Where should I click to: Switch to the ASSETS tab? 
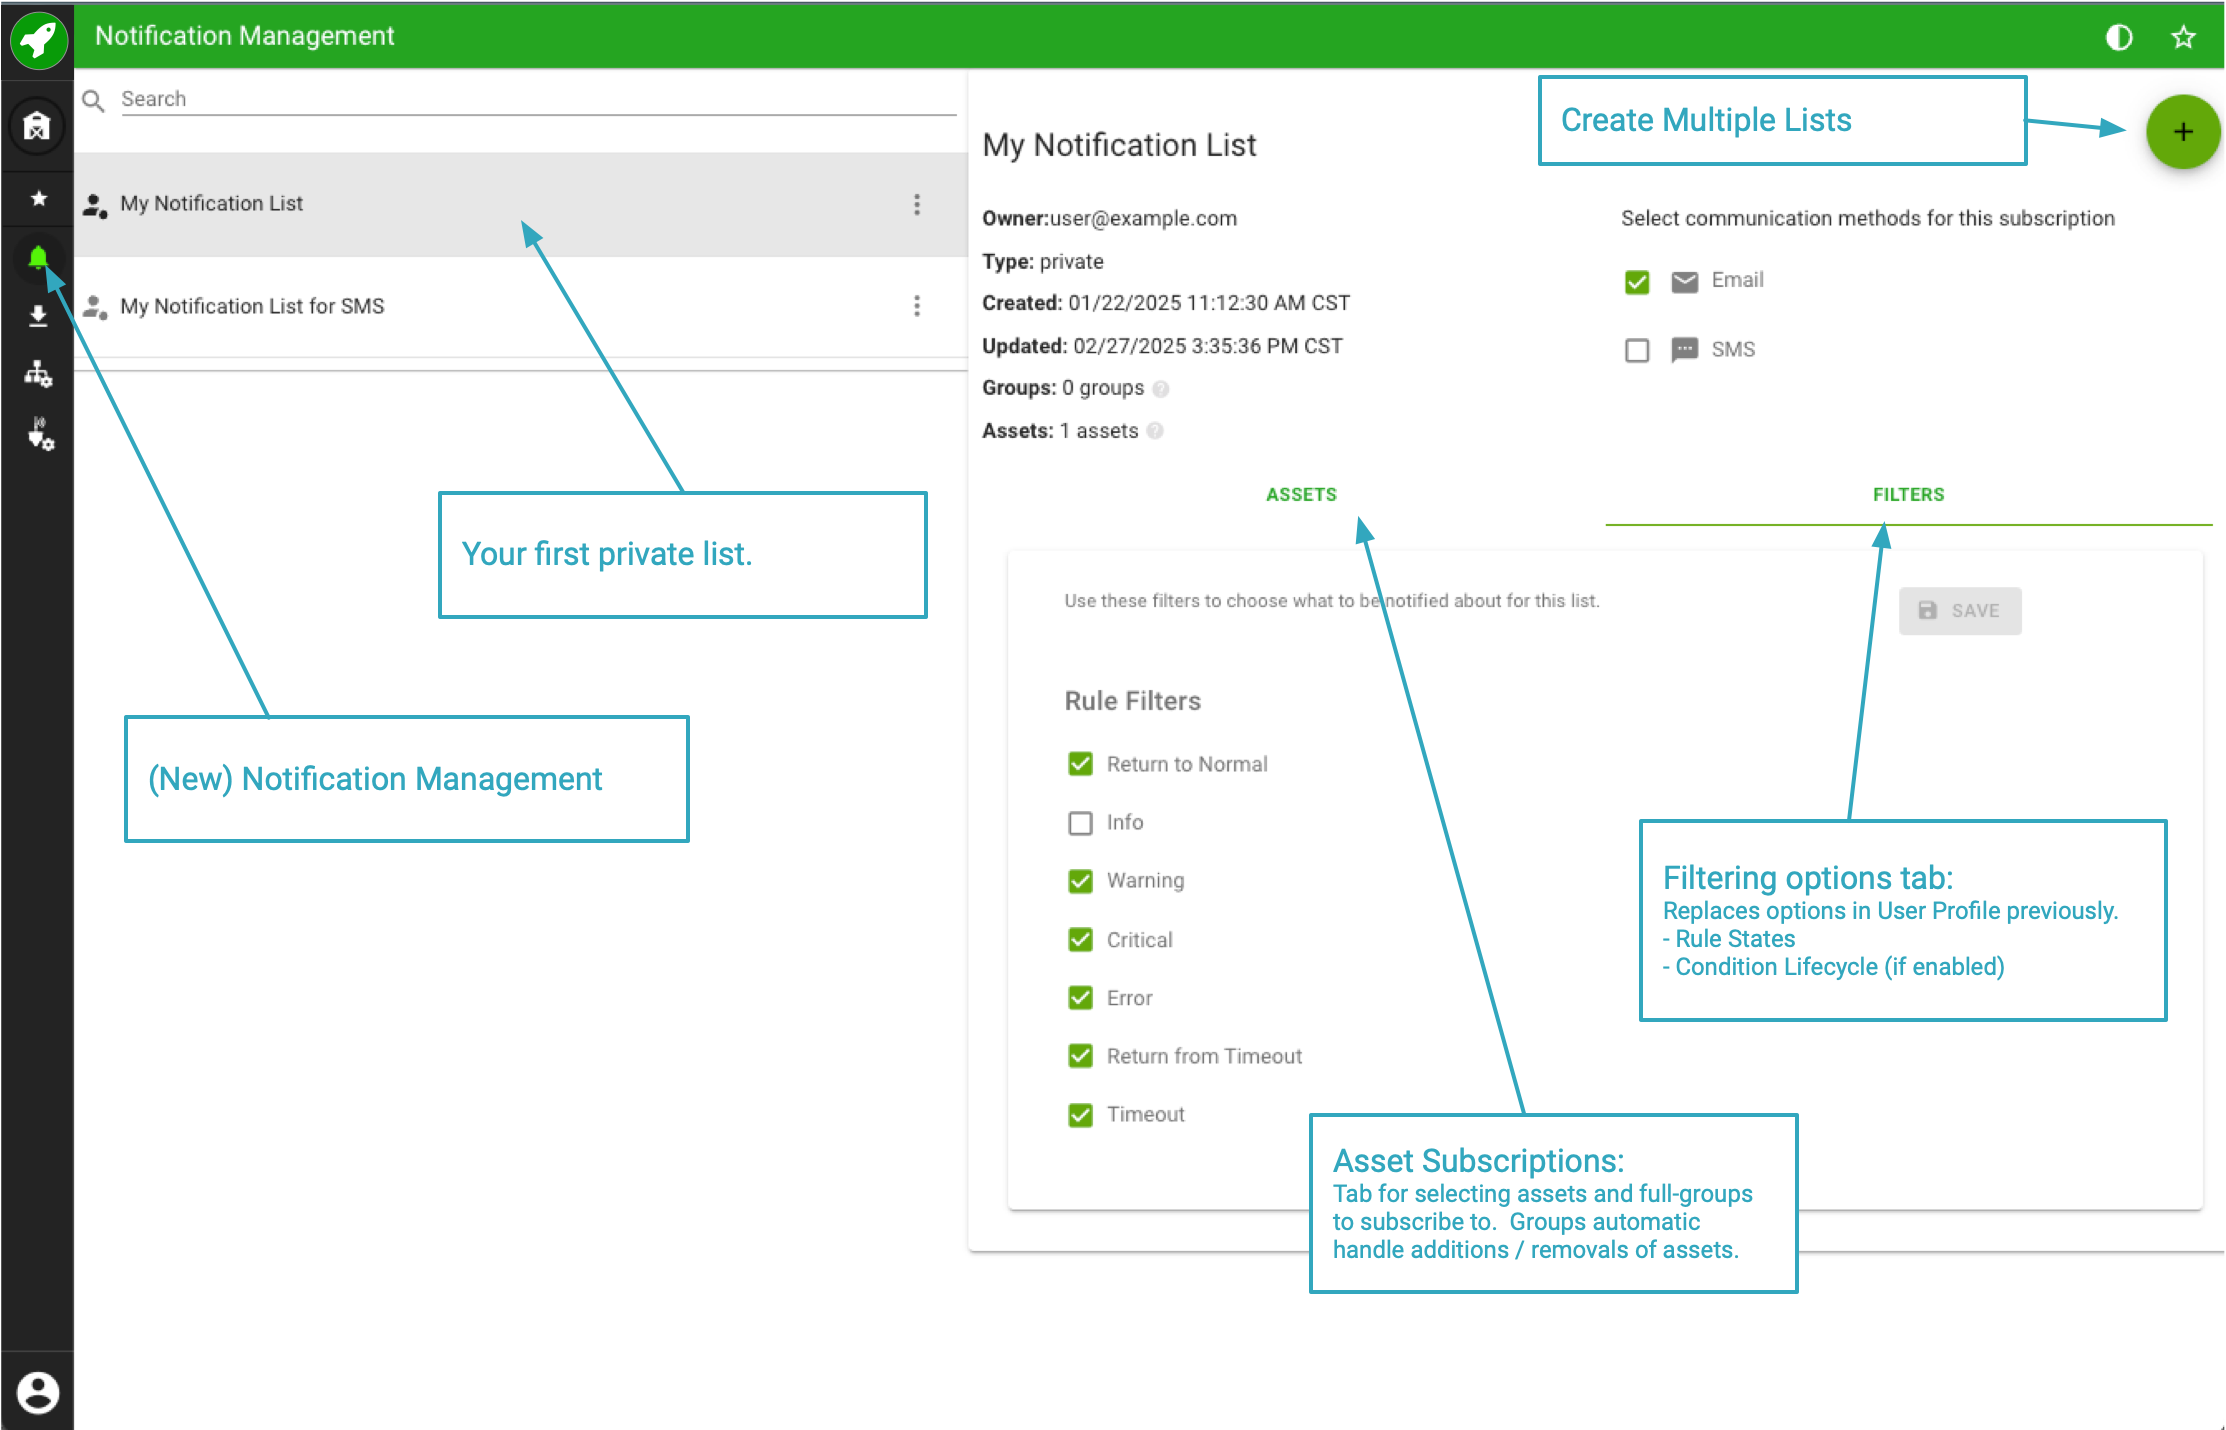click(1301, 495)
